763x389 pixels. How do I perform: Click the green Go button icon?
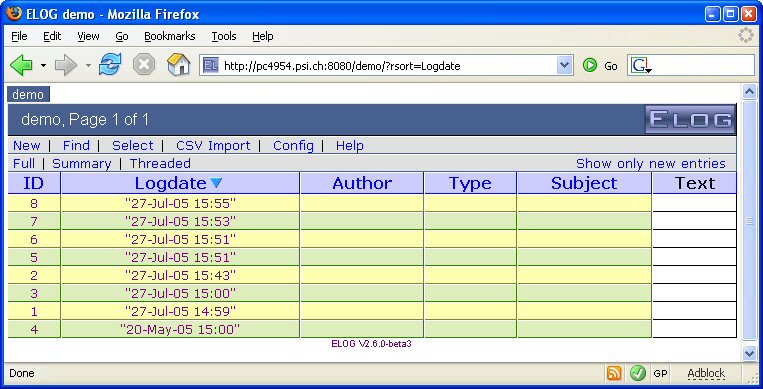pyautogui.click(x=590, y=65)
